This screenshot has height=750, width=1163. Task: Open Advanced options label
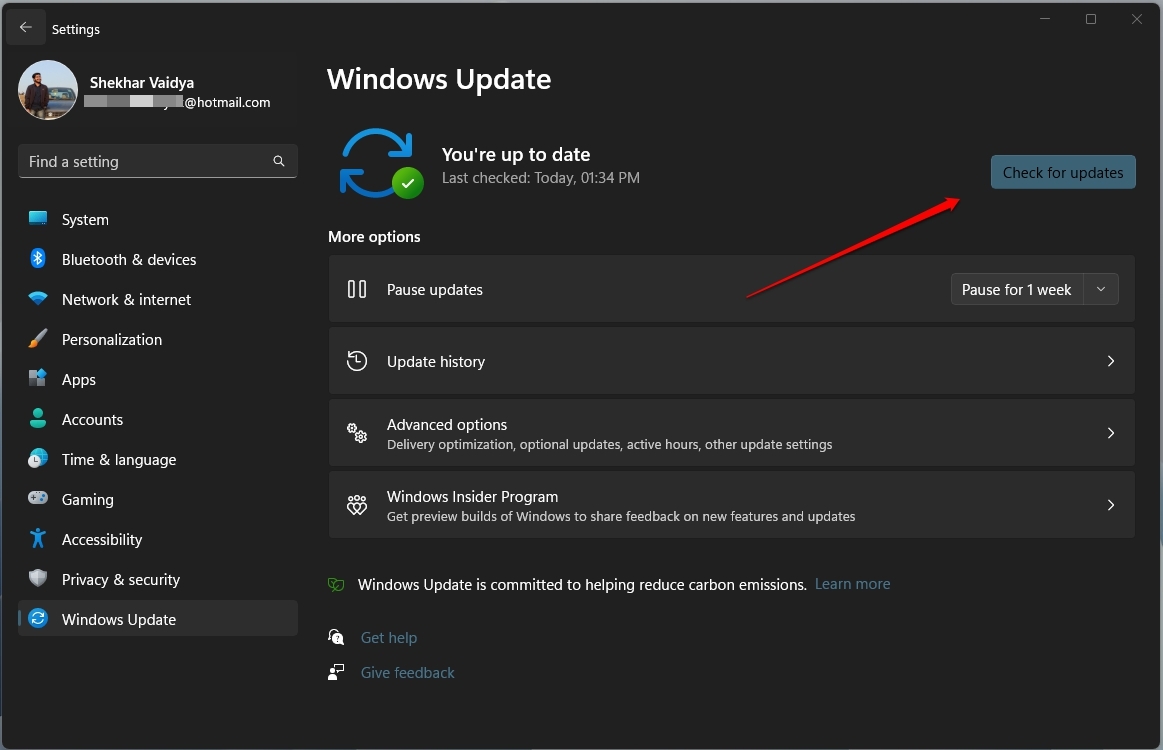pyautogui.click(x=447, y=424)
